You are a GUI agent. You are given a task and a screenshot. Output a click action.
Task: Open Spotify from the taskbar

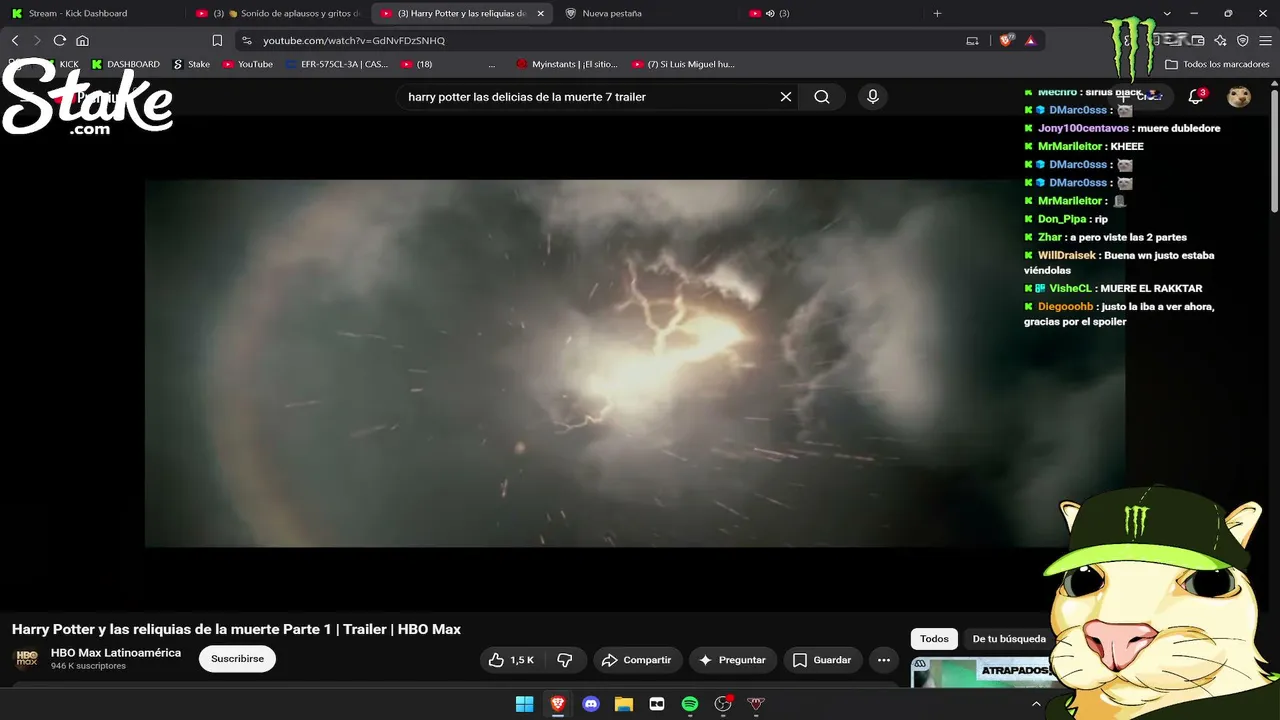690,704
